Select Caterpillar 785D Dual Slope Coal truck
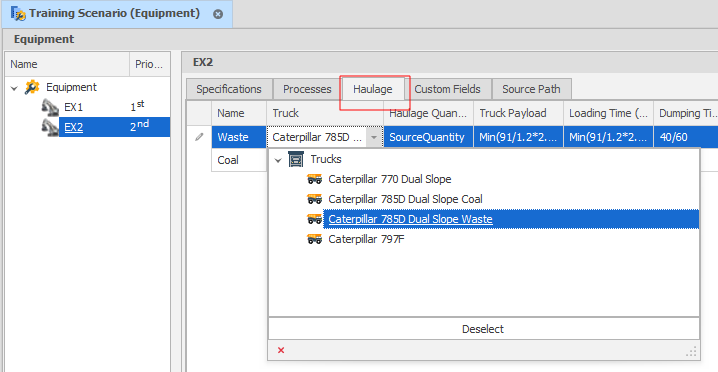This screenshot has height=372, width=718. tap(405, 199)
